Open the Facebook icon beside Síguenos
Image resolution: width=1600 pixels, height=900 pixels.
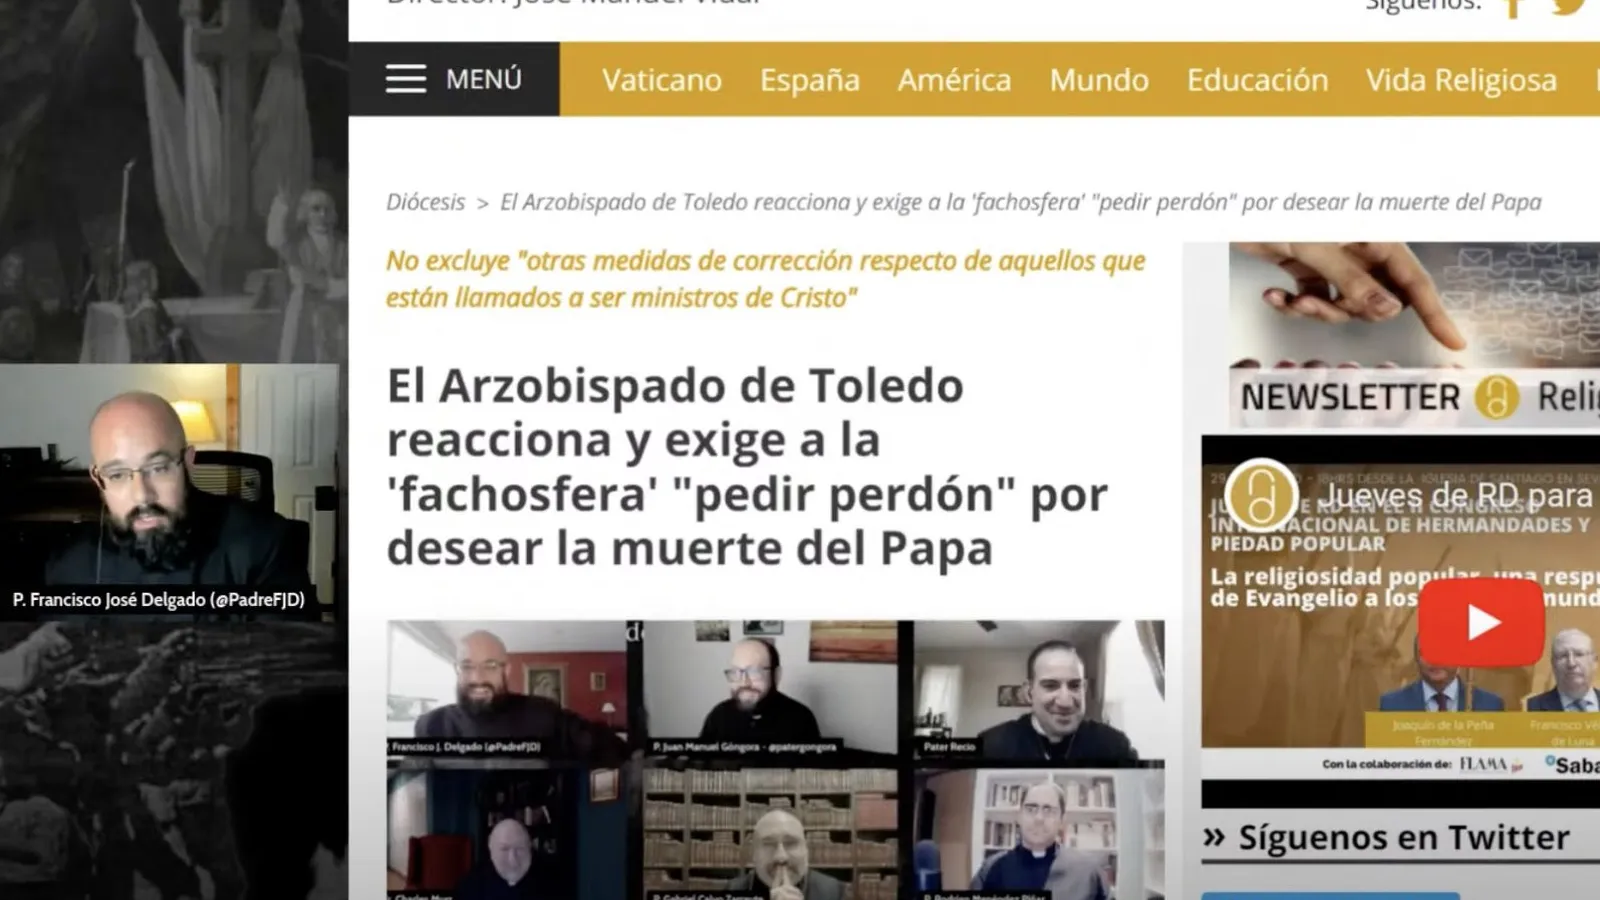click(1513, 8)
